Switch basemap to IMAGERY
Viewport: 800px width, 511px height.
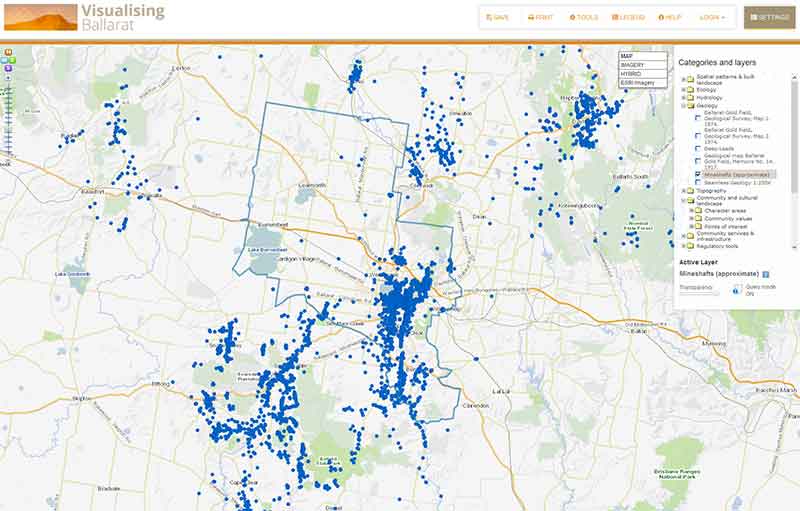coord(643,65)
